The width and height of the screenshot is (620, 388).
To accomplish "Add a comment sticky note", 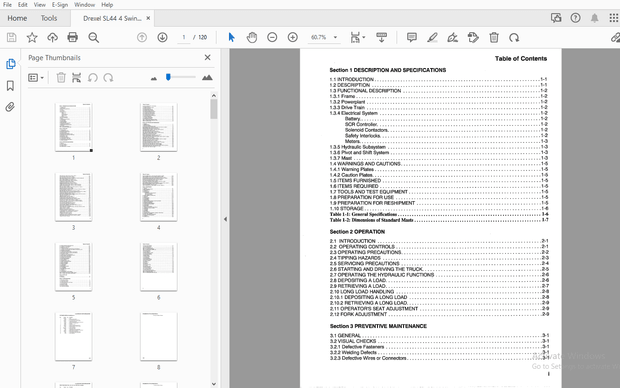I will point(412,38).
